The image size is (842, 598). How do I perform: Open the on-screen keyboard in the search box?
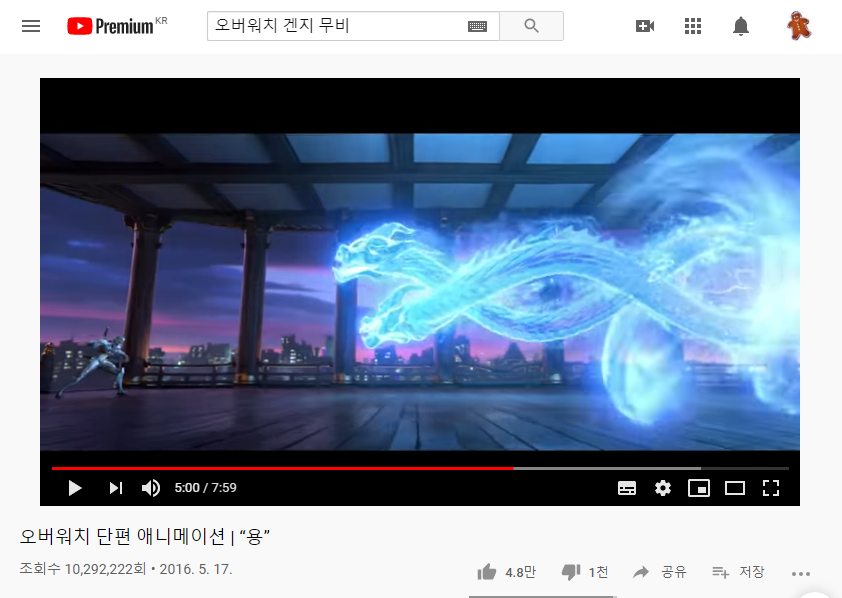(477, 26)
